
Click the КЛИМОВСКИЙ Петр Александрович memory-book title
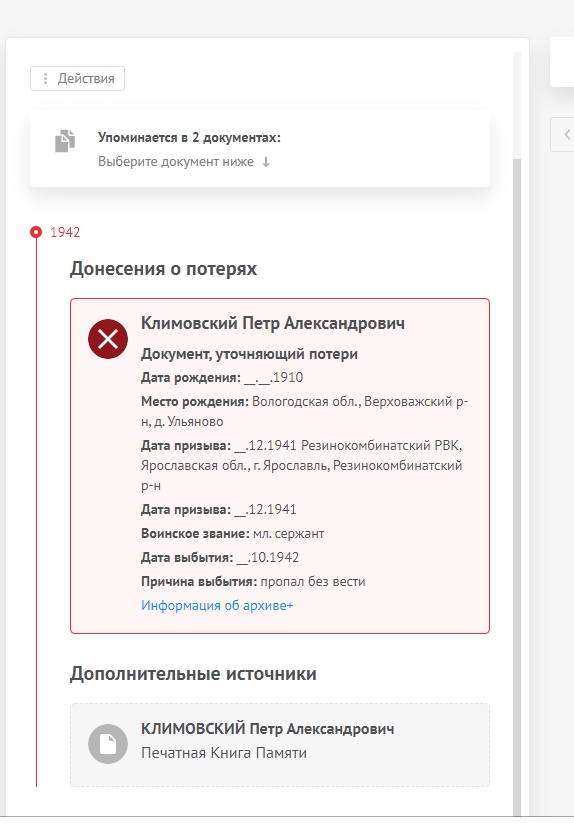pos(268,729)
